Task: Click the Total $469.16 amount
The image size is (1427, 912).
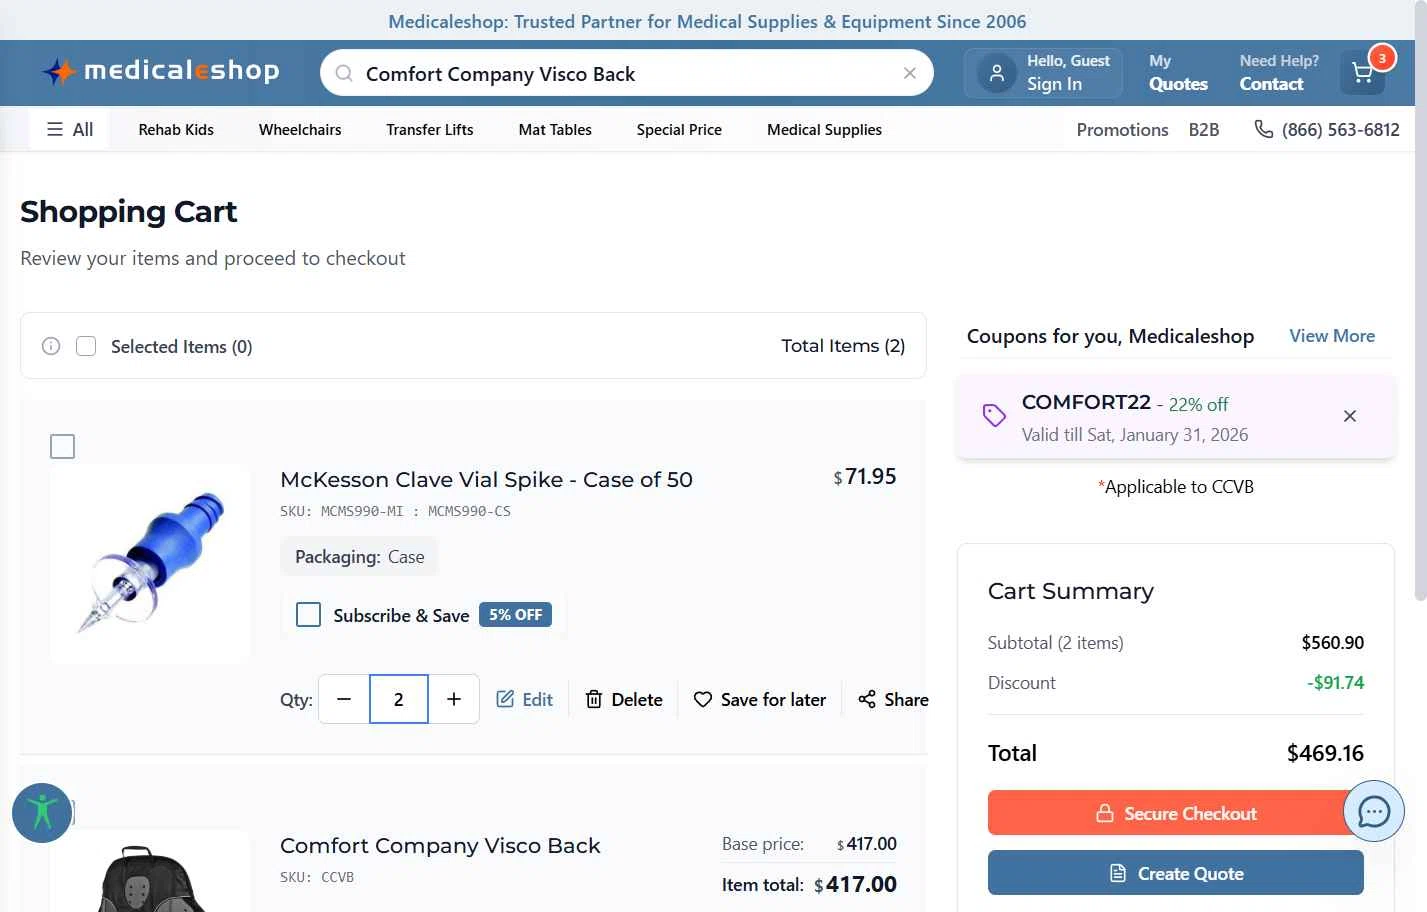Action: [1325, 753]
